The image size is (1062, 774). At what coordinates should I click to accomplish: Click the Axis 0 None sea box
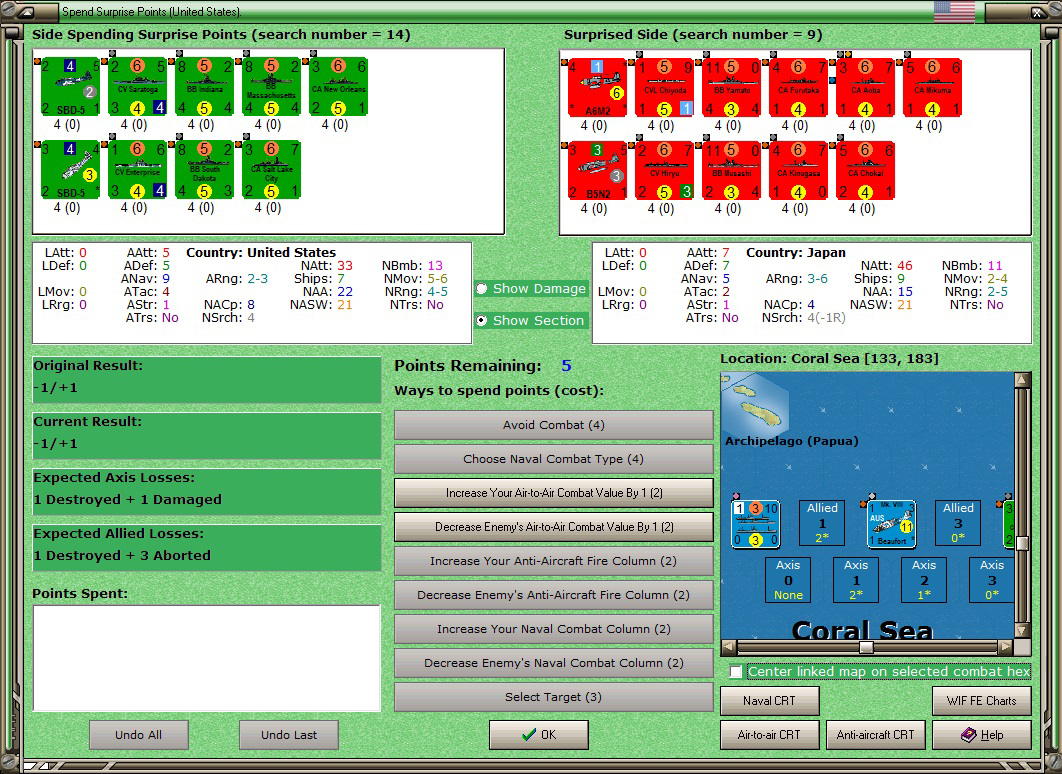pos(788,580)
